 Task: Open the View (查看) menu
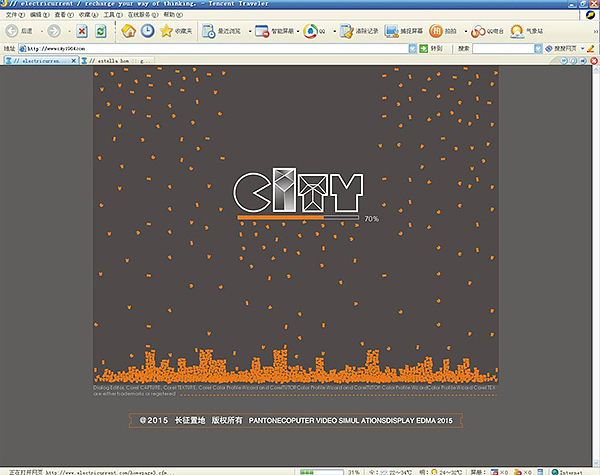pos(64,15)
